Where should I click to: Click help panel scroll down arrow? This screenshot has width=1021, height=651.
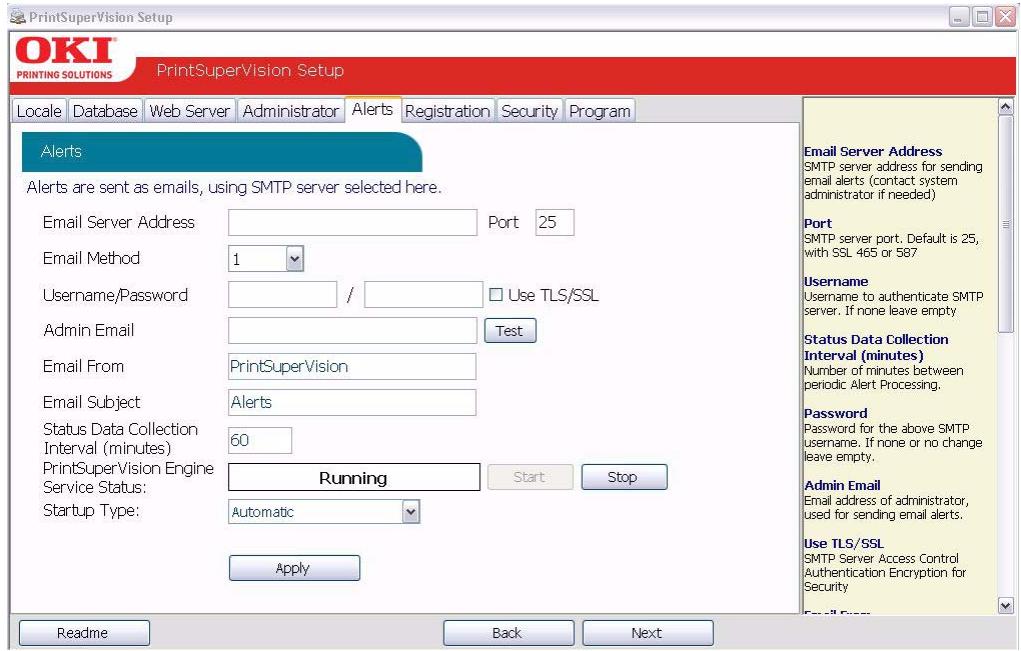tap(1005, 605)
